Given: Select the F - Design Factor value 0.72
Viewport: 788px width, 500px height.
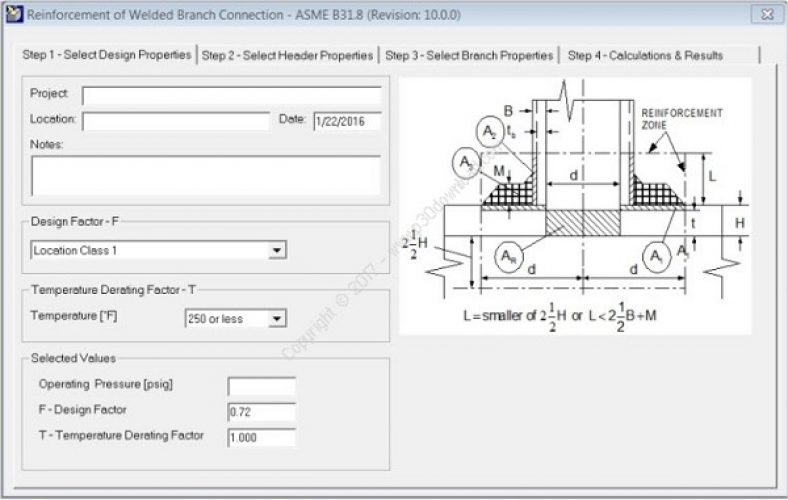Looking at the screenshot, I should tap(261, 412).
